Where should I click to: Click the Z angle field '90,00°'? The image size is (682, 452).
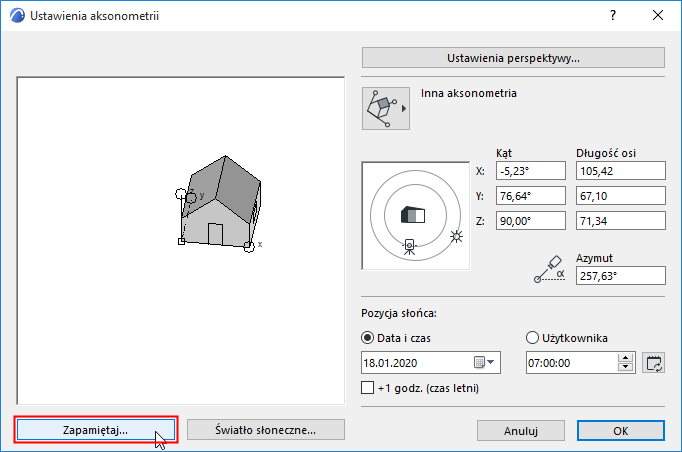coord(531,221)
